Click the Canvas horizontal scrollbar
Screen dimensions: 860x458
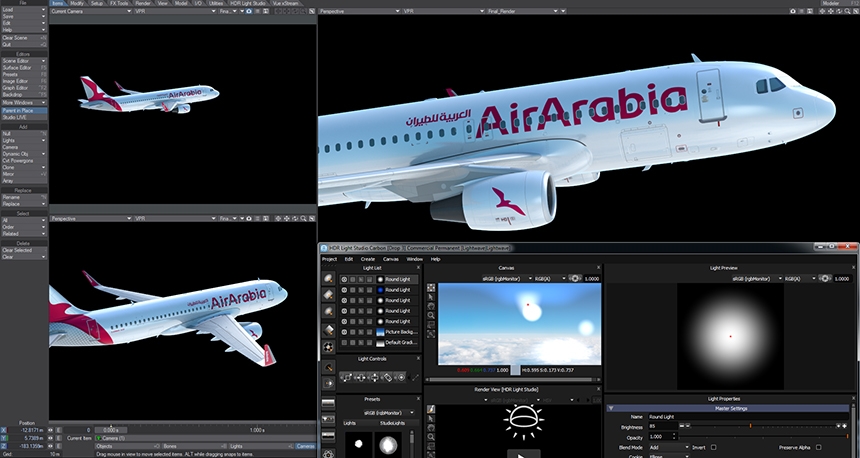[511, 380]
